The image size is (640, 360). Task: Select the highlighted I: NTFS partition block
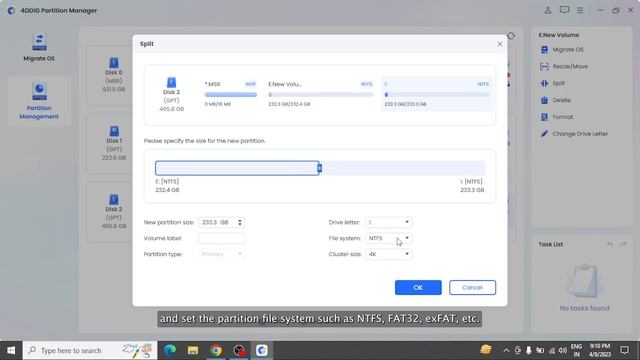(437, 94)
